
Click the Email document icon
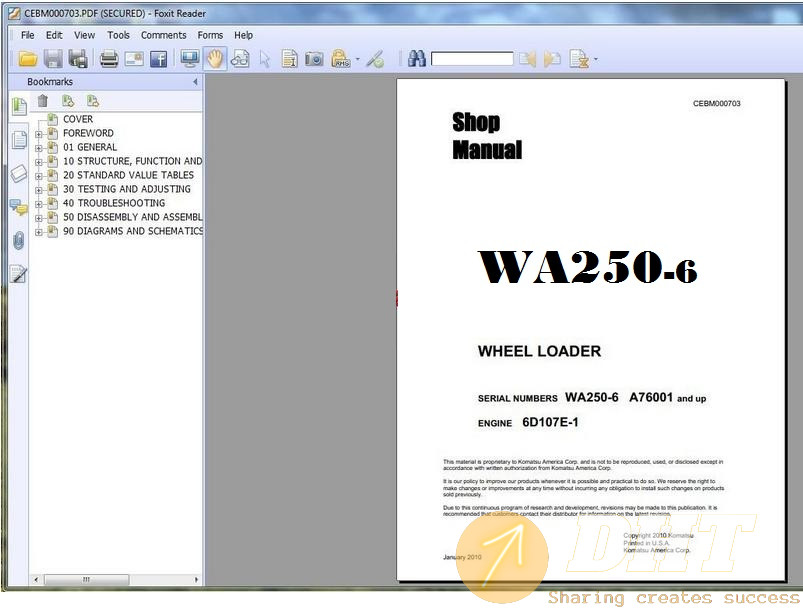(x=134, y=59)
